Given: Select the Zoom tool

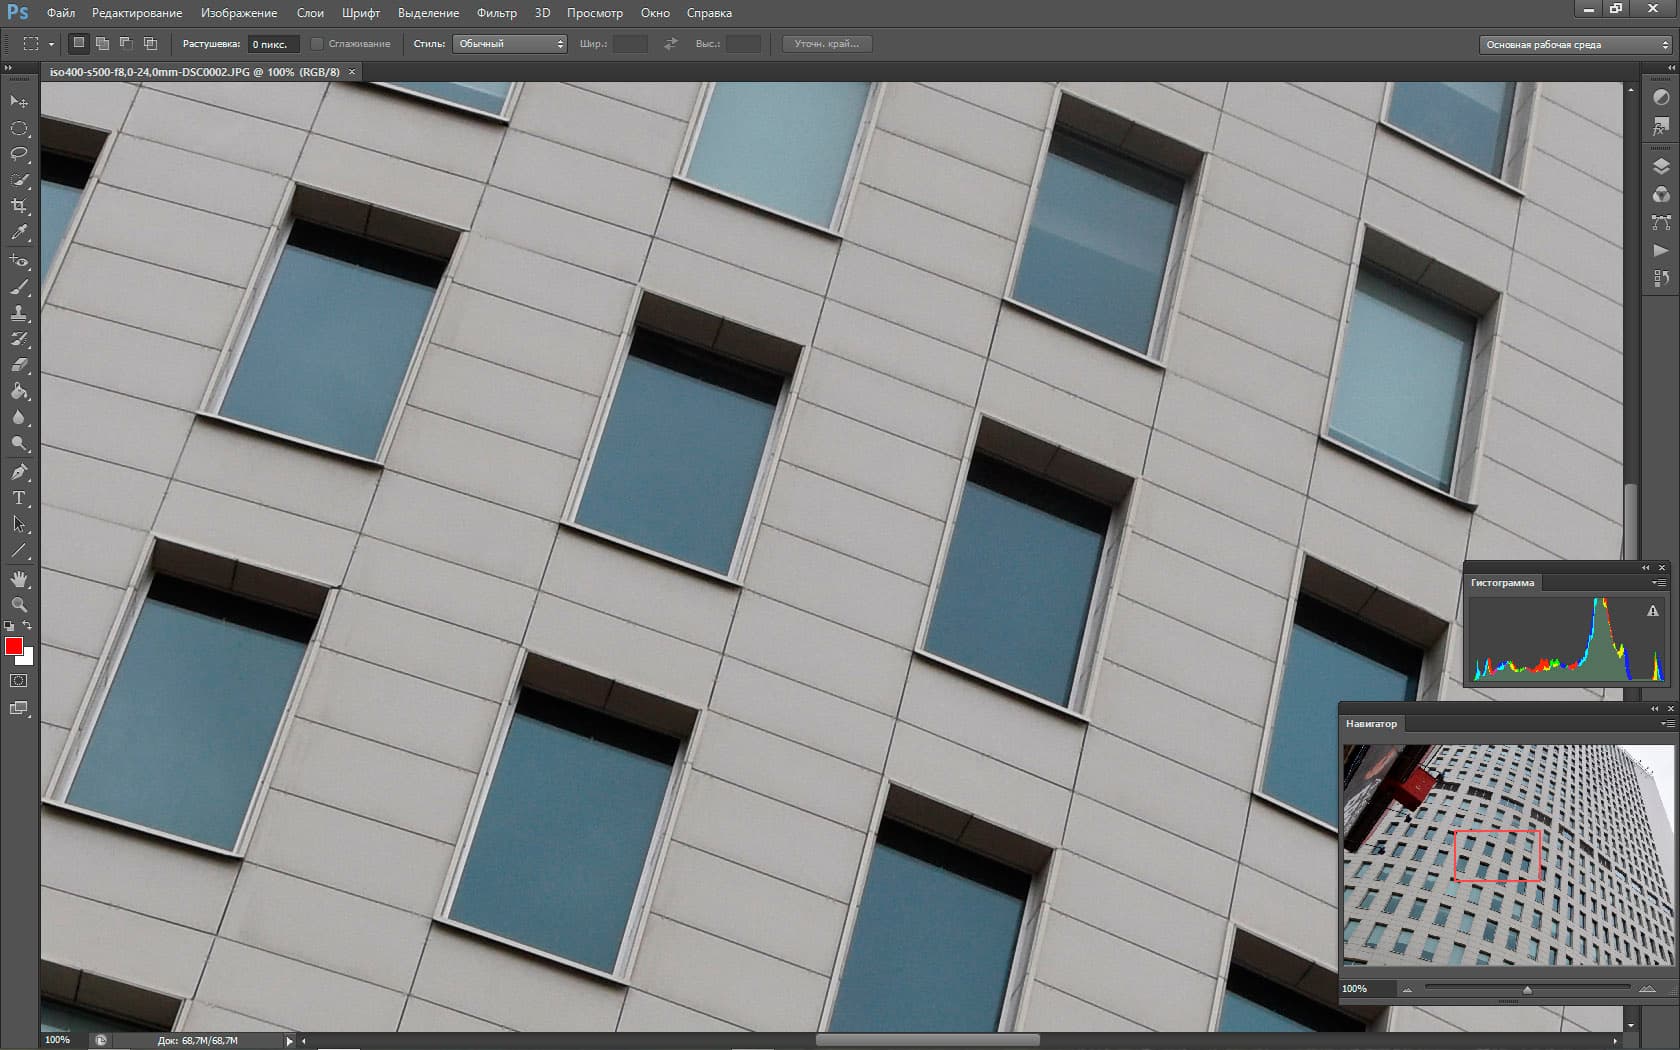Looking at the screenshot, I should click(x=19, y=605).
